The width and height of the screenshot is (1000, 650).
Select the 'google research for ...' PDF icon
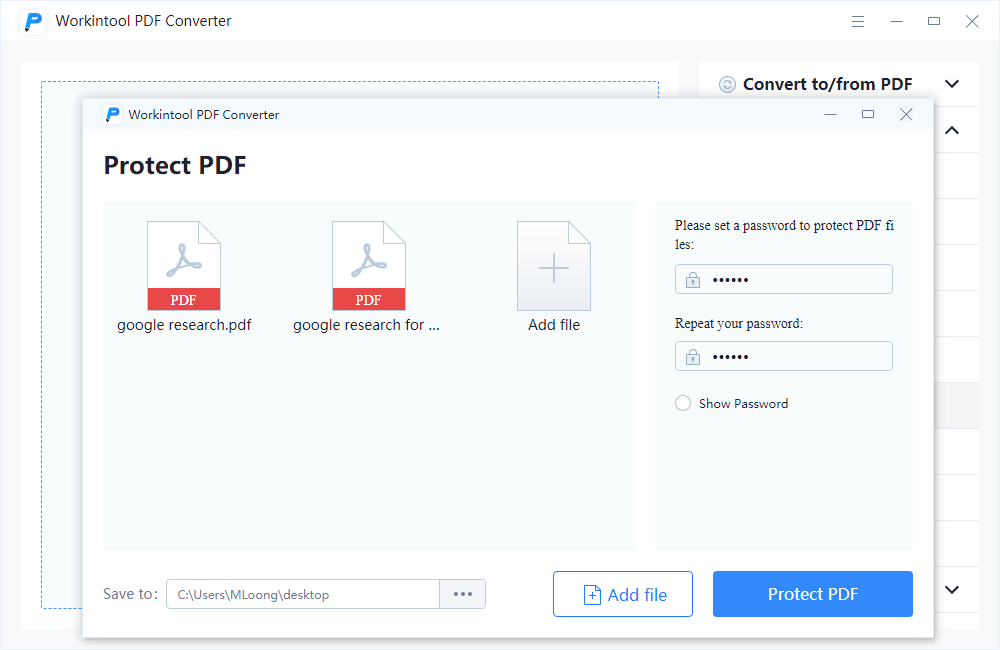click(x=369, y=265)
